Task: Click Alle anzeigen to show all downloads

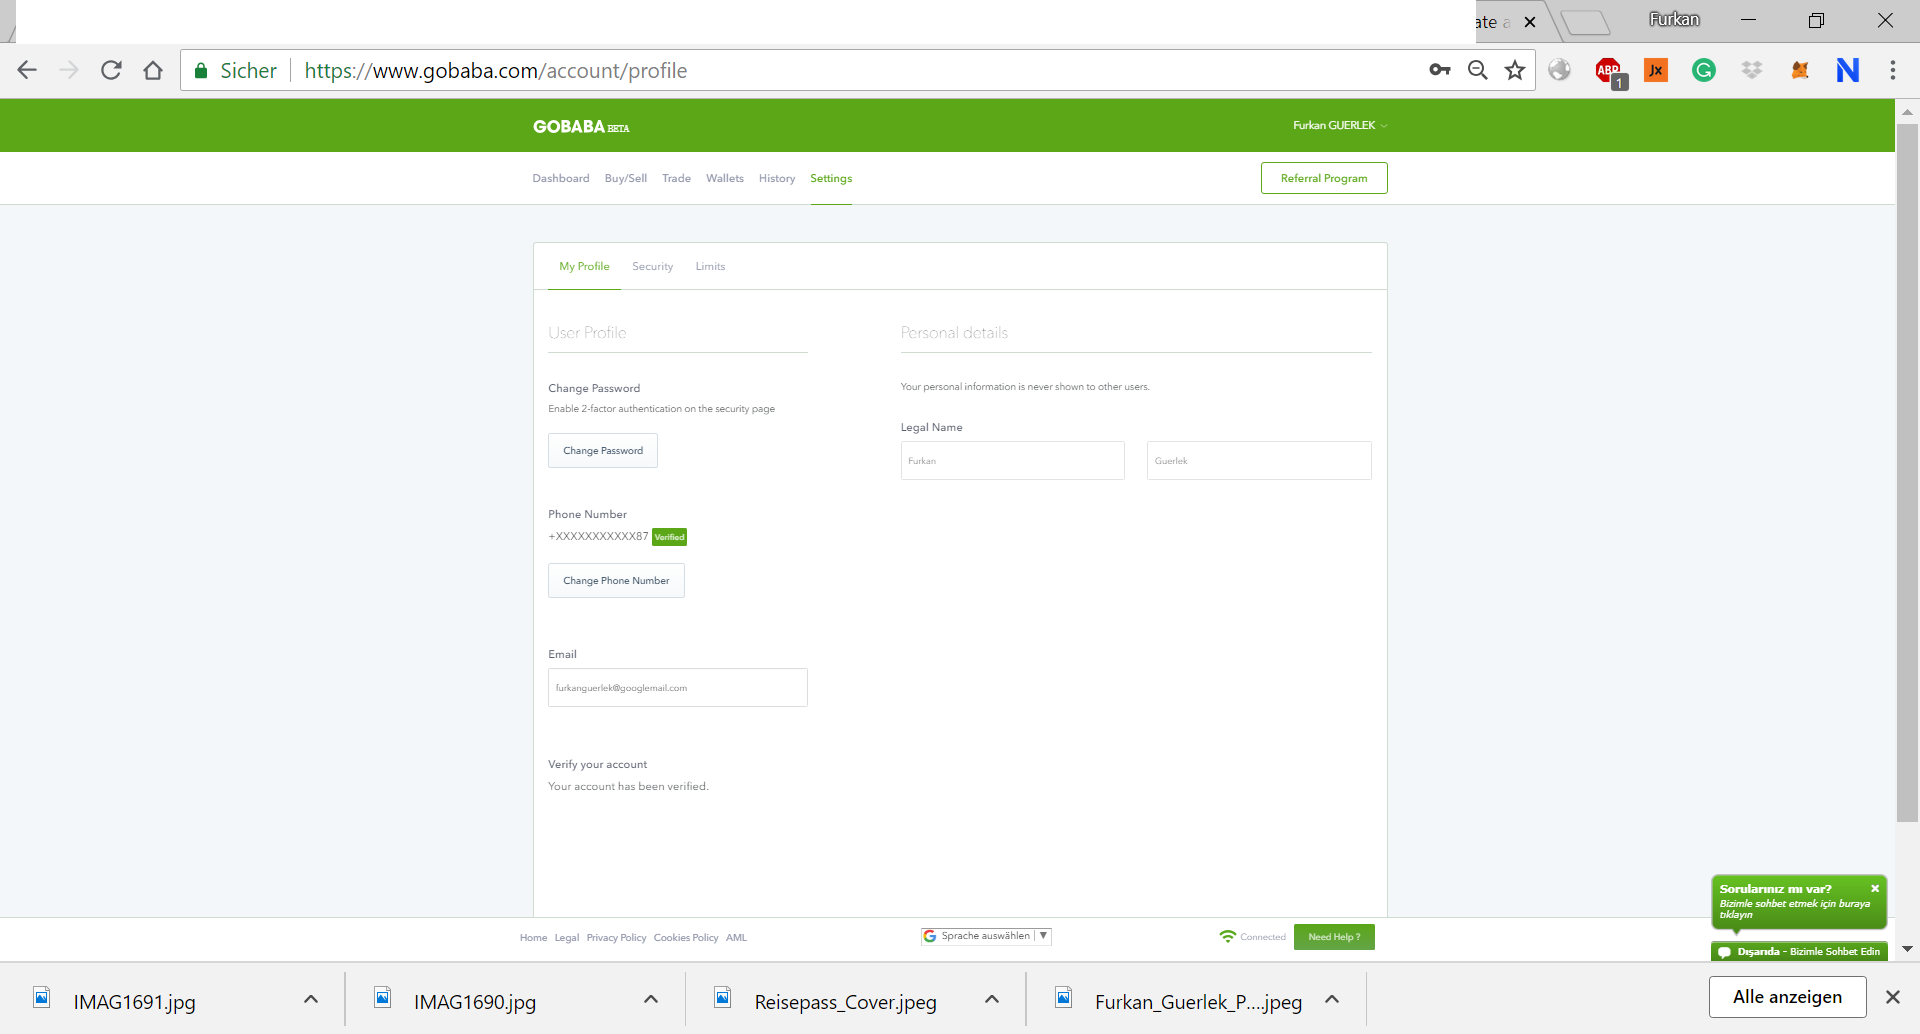Action: coord(1787,997)
